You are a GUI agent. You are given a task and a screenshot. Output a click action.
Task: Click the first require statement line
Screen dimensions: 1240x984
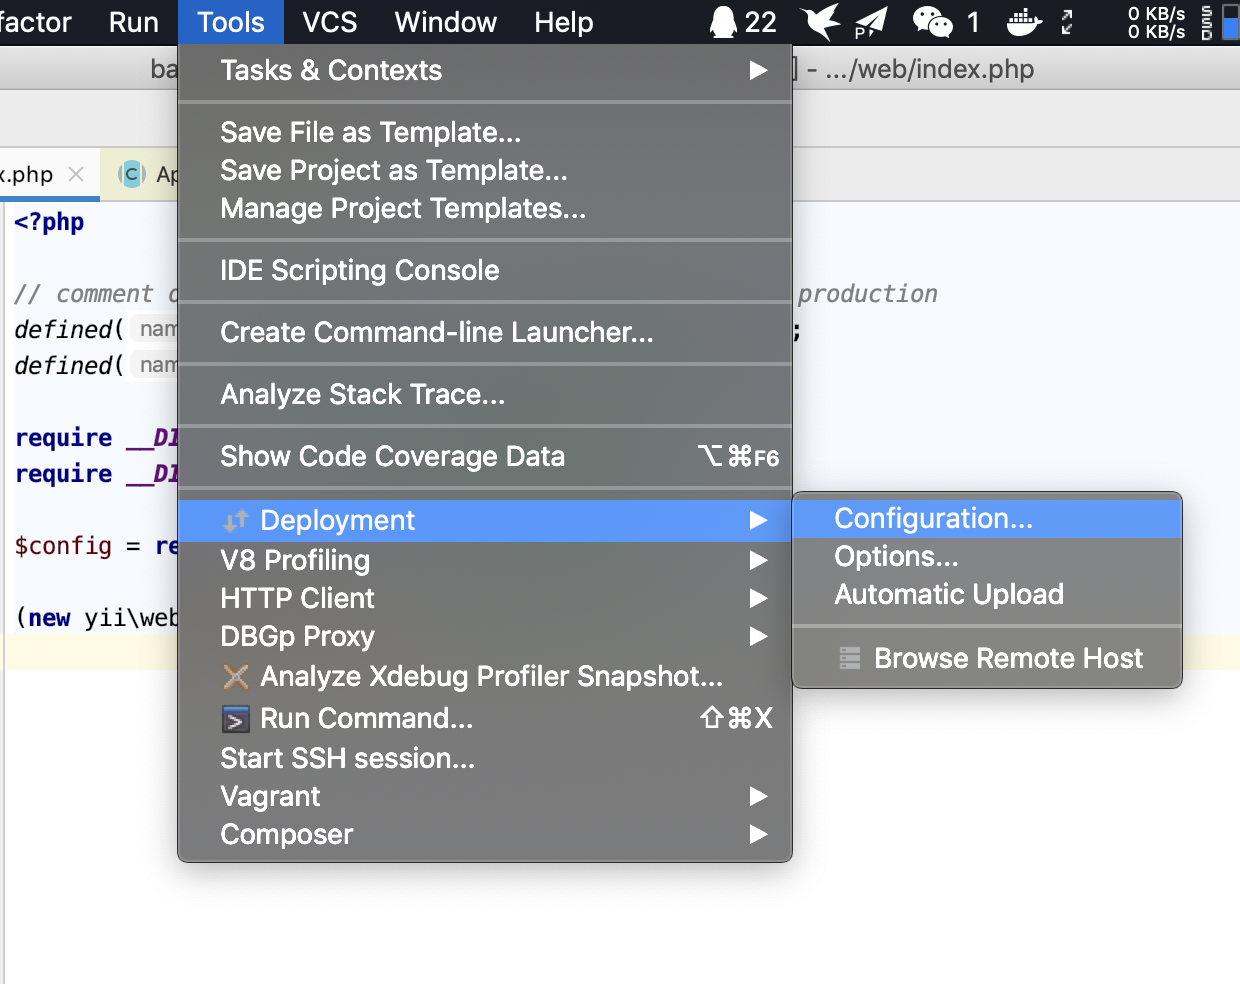pos(96,438)
